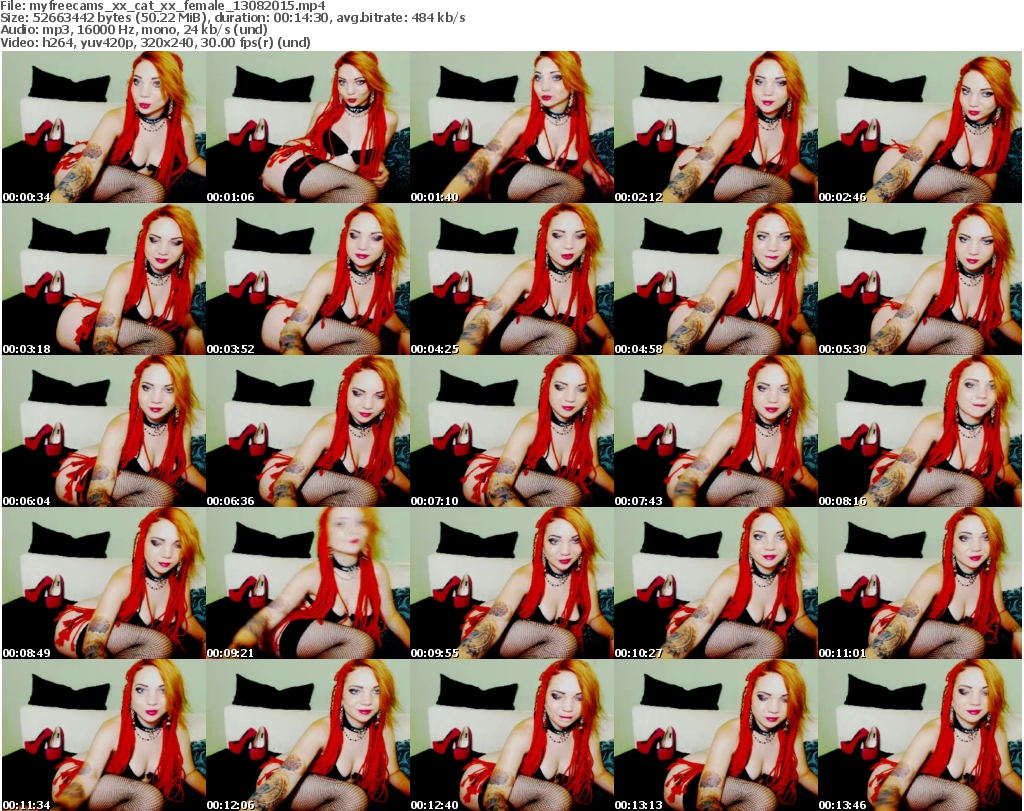
Task: Open the blurred frame stamped 00:09:21
Action: click(308, 584)
